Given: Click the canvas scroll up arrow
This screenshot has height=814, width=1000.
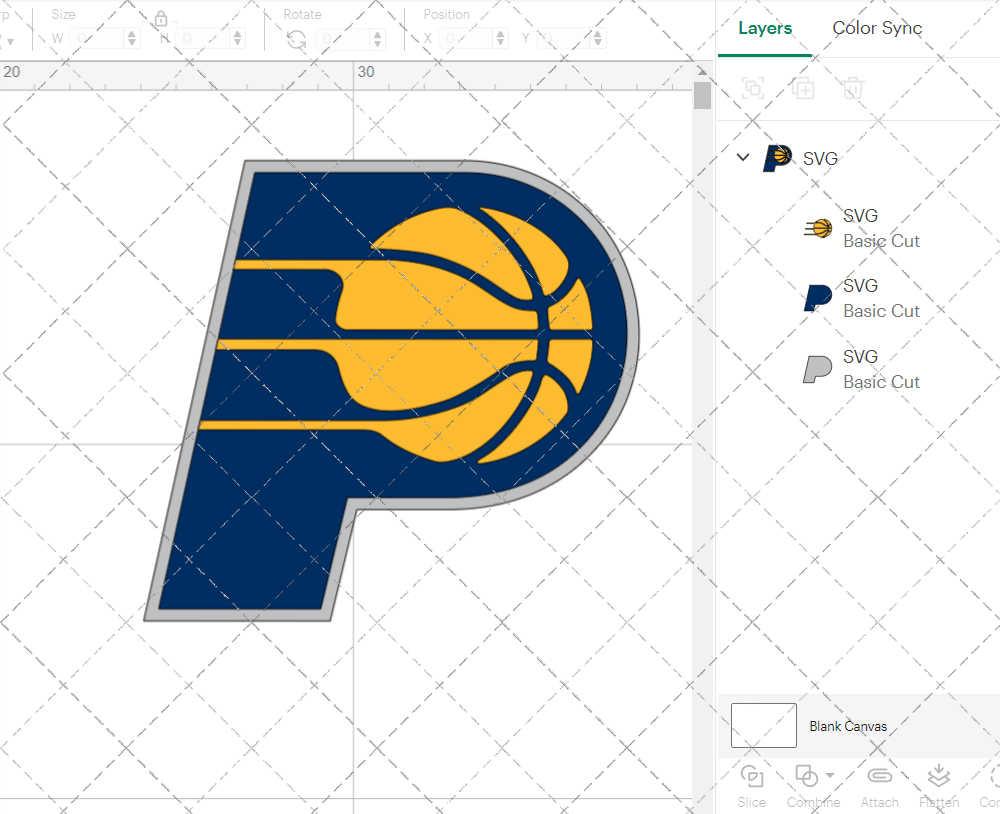Looking at the screenshot, I should (x=702, y=71).
